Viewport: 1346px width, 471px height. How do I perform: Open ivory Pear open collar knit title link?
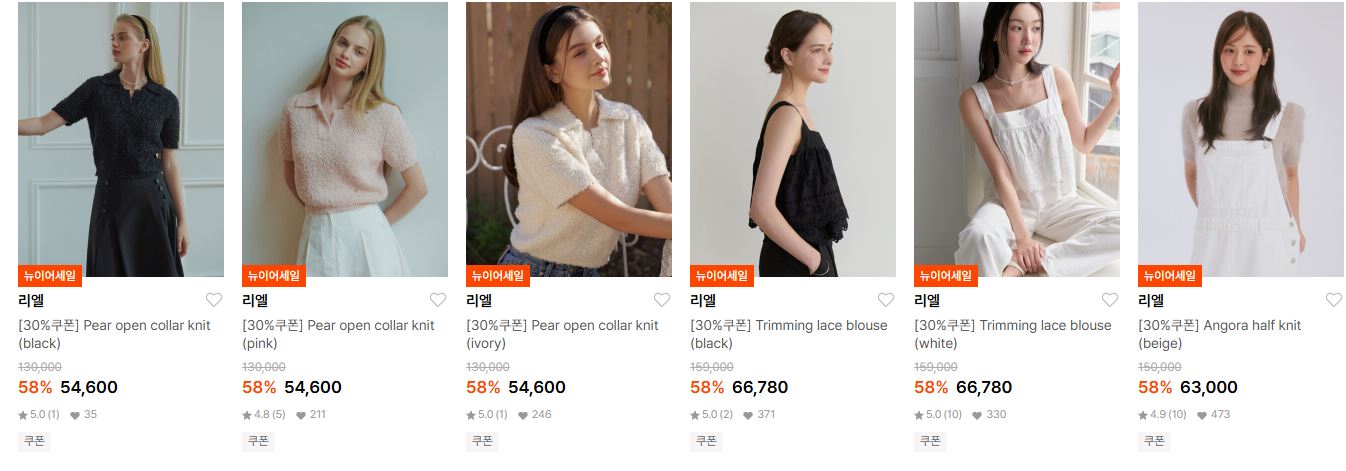coord(562,334)
